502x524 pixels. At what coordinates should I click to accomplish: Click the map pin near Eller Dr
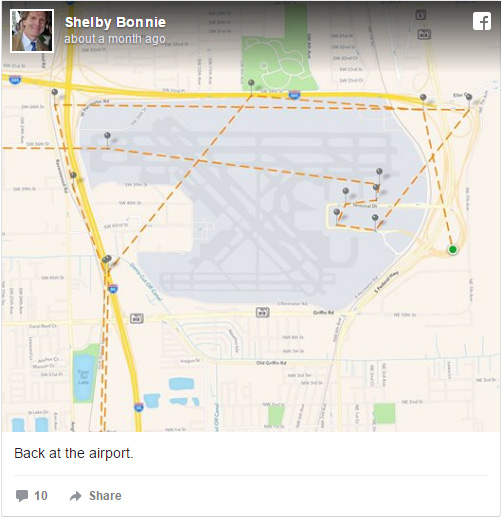click(x=469, y=97)
